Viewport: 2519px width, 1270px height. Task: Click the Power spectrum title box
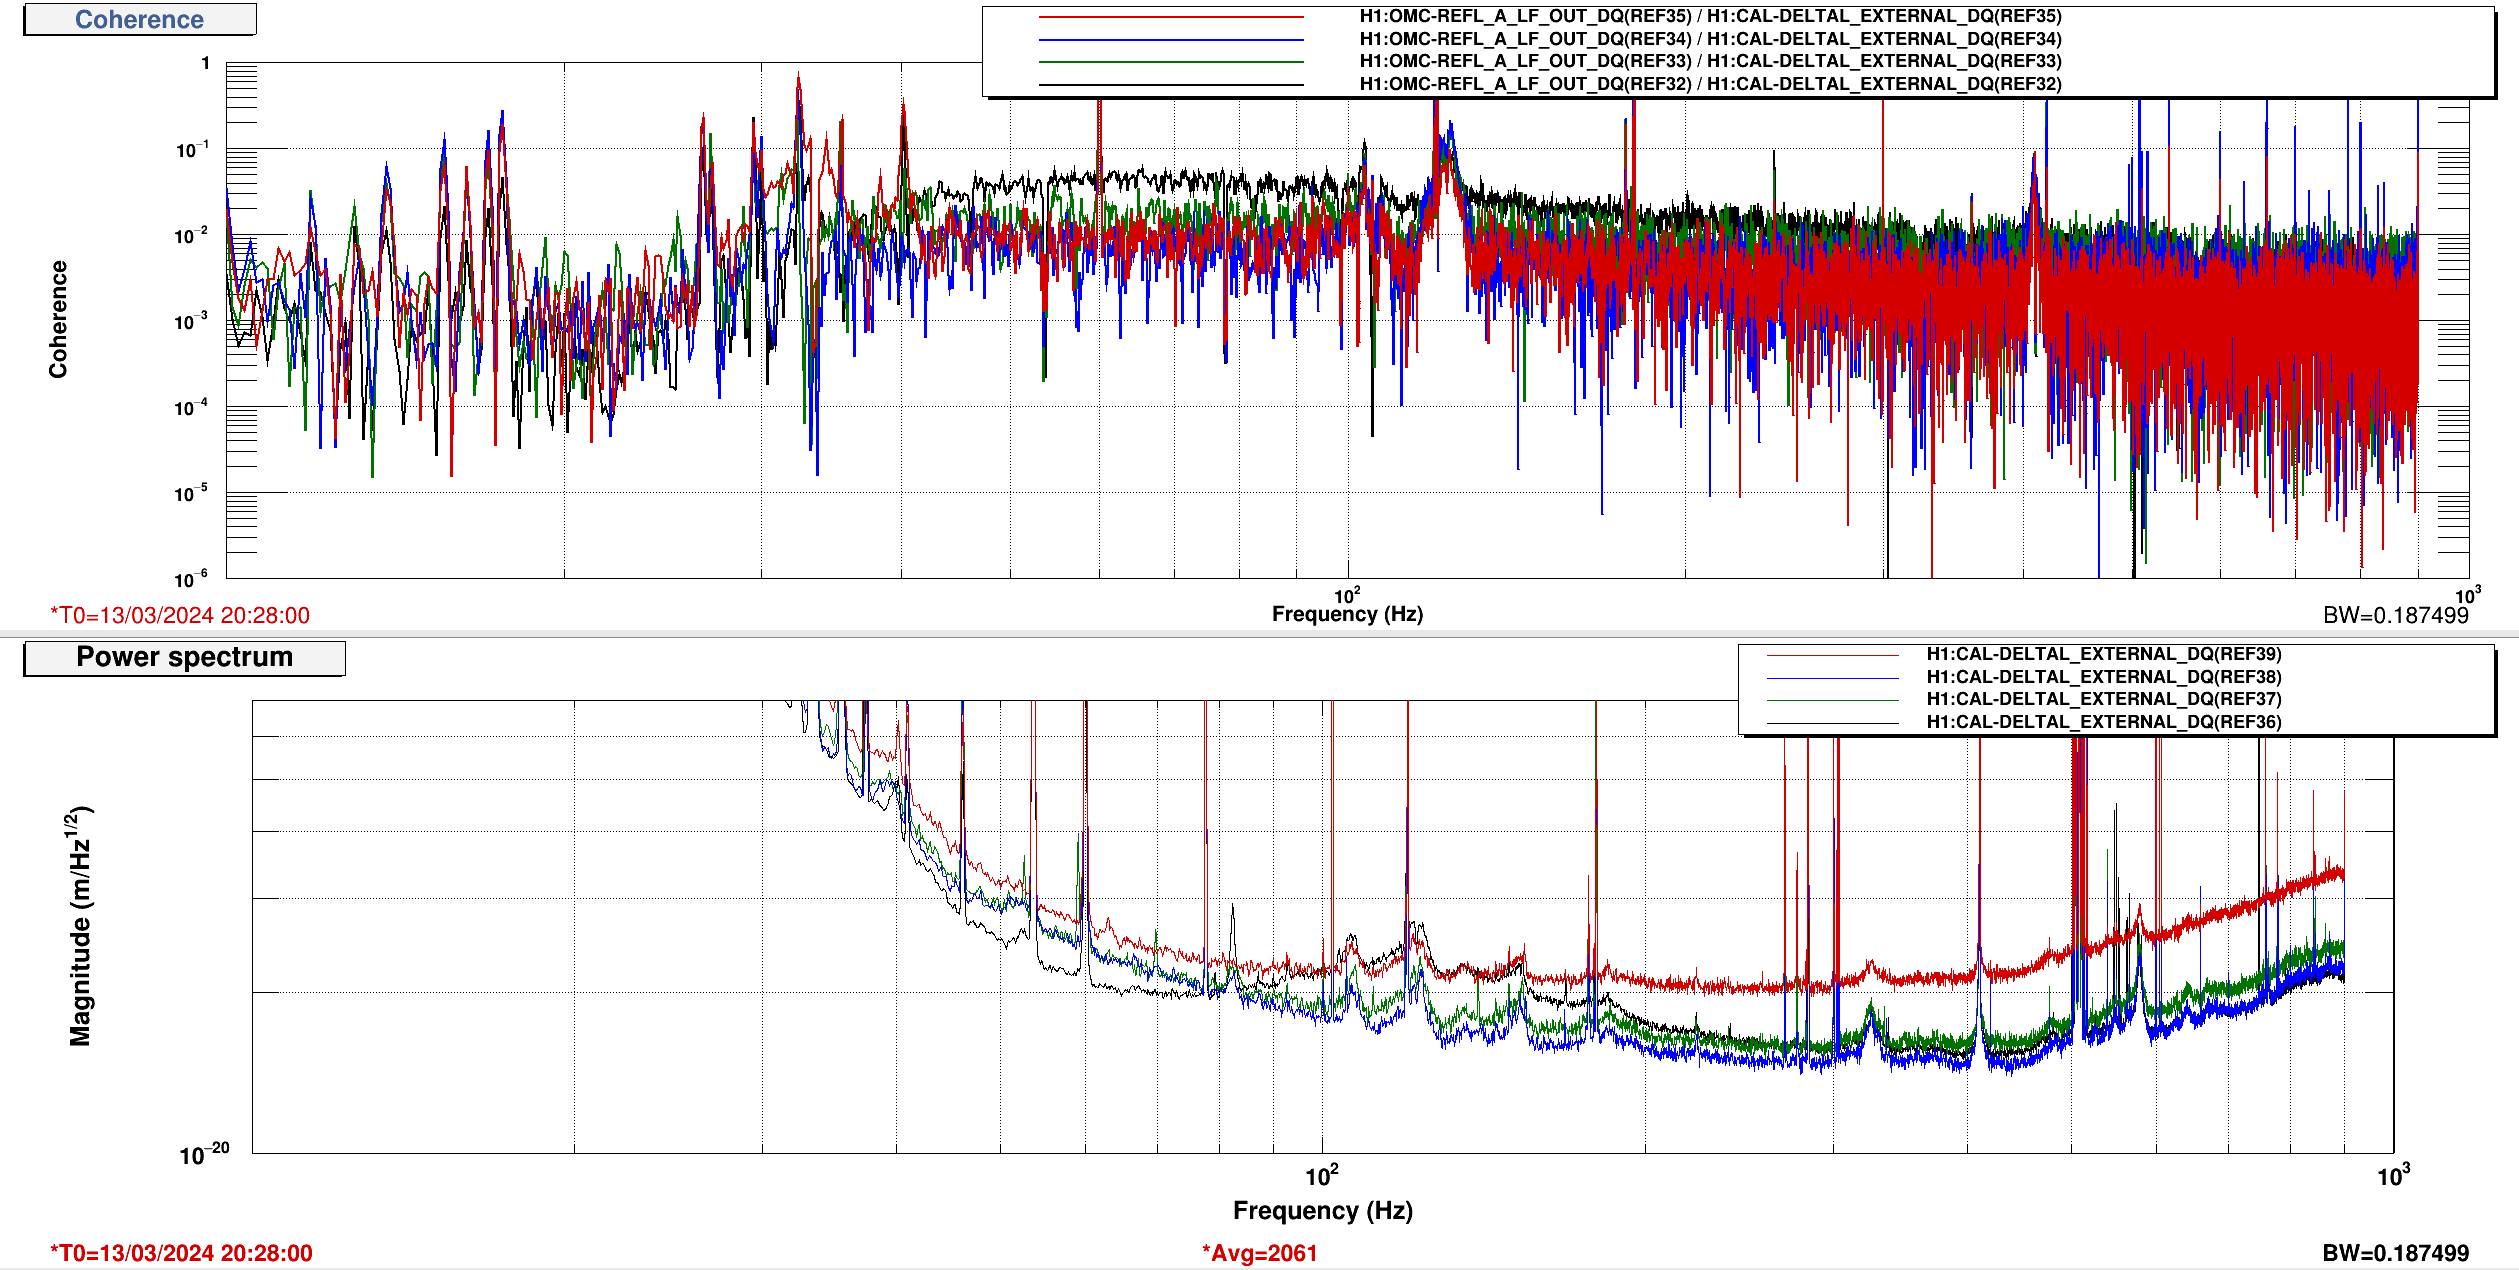coord(184,658)
